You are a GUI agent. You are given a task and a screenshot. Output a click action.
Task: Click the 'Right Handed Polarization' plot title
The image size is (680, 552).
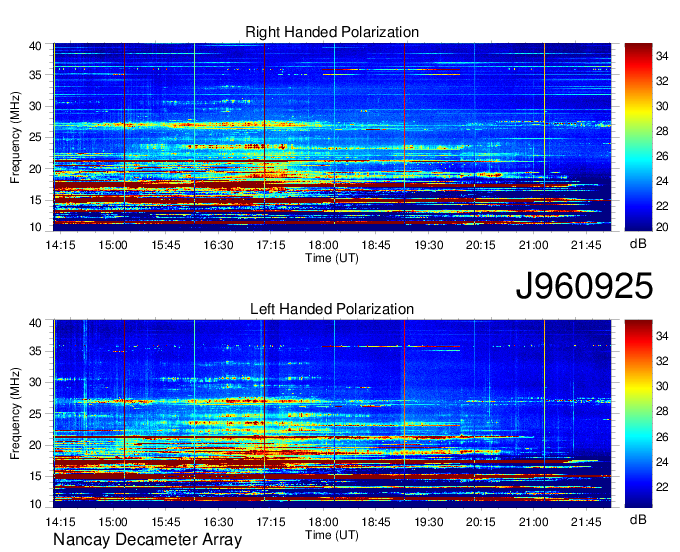click(x=332, y=32)
